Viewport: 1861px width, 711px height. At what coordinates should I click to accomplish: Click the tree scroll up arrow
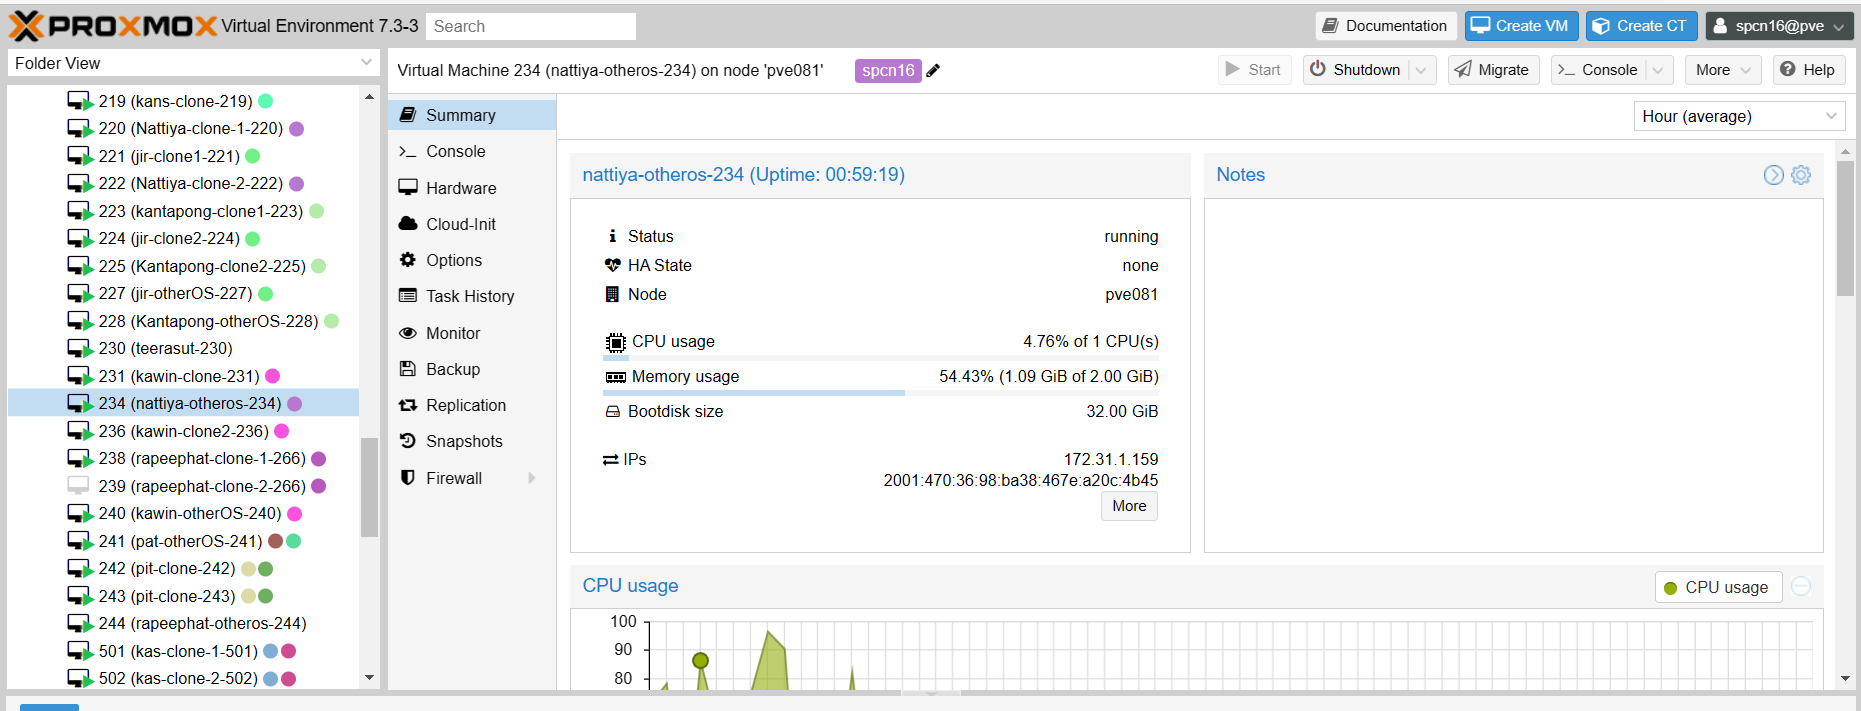coord(369,97)
